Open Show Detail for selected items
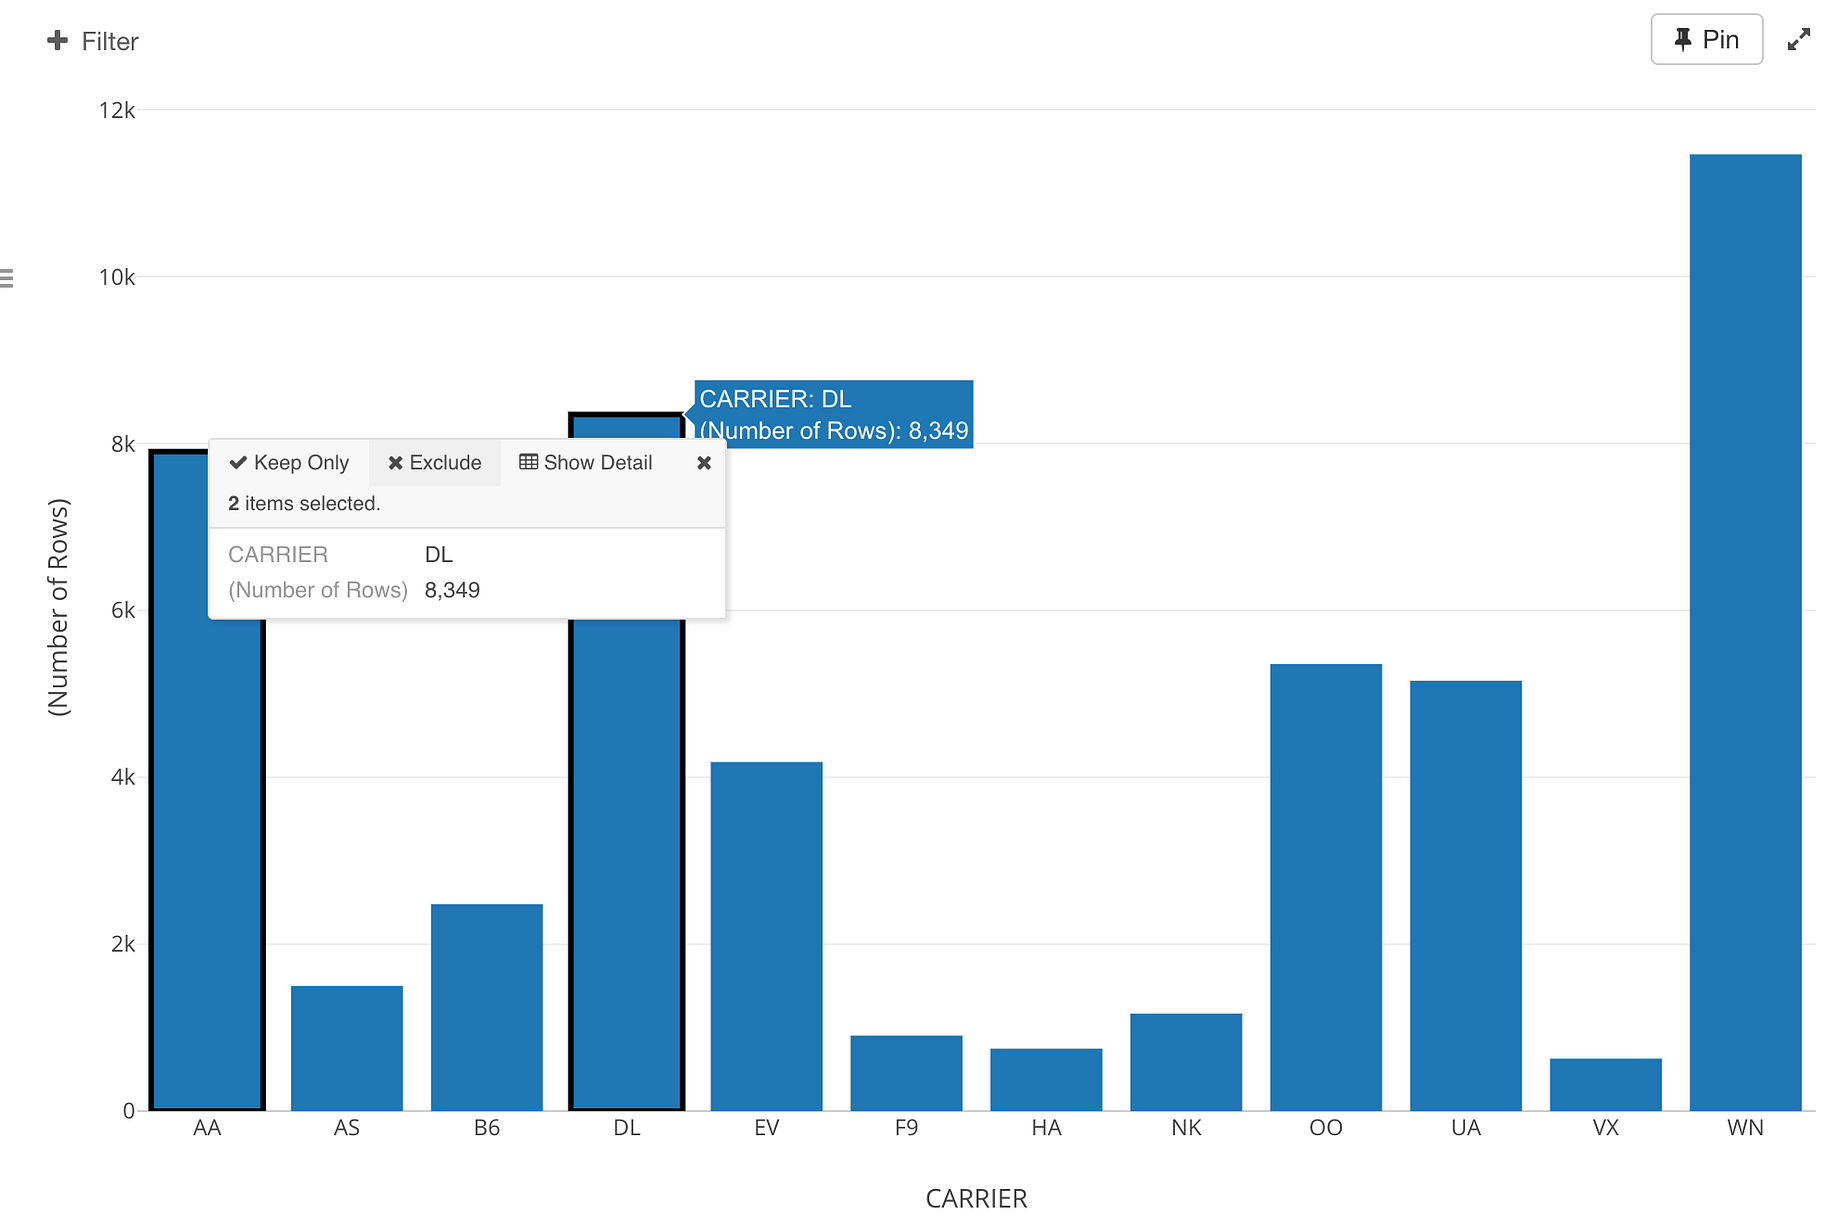Screen dimensions: 1838x1230 coord(586,462)
